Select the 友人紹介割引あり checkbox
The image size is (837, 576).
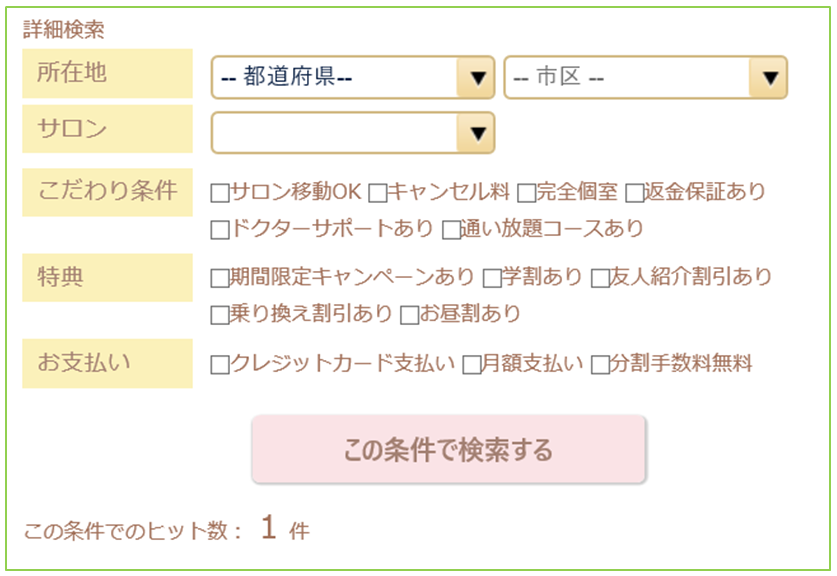point(601,278)
